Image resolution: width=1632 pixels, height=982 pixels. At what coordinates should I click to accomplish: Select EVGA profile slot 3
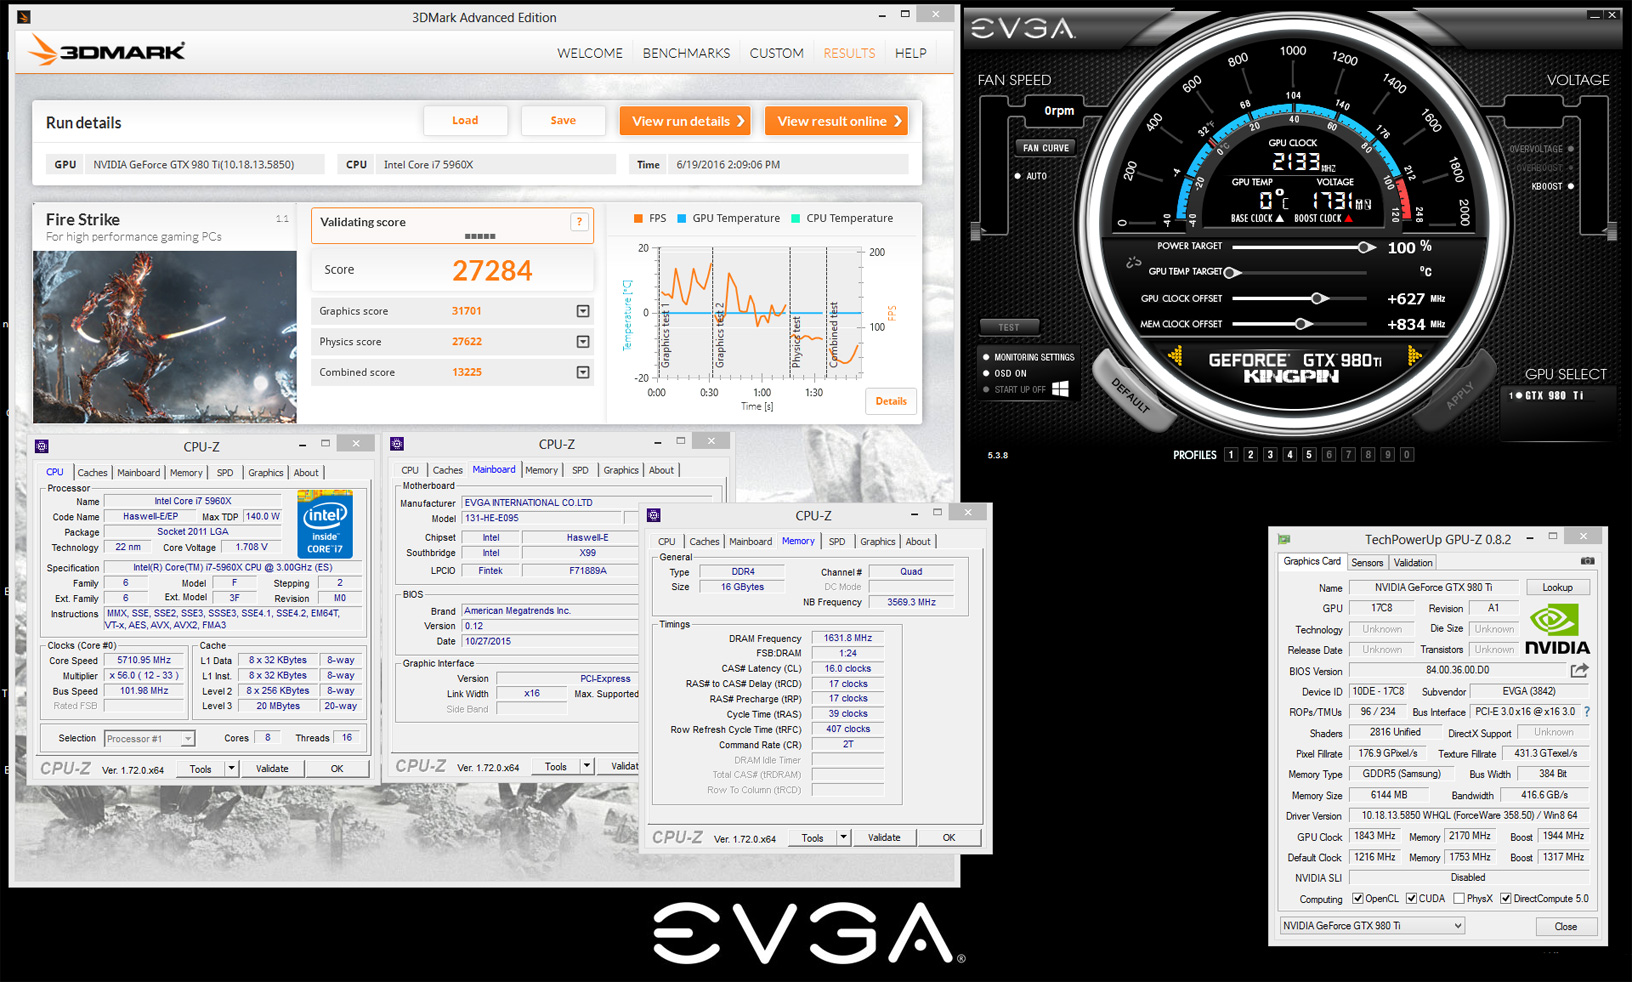pyautogui.click(x=1270, y=455)
